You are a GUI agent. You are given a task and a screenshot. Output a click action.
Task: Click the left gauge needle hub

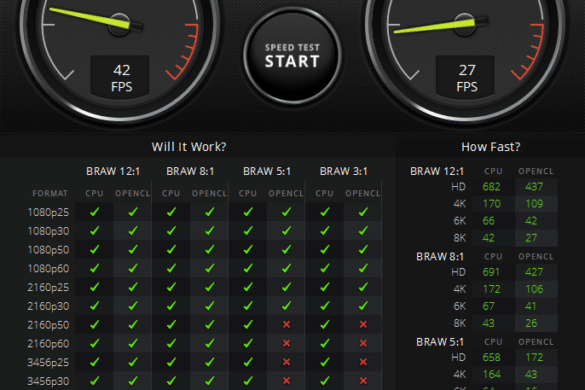point(119,25)
